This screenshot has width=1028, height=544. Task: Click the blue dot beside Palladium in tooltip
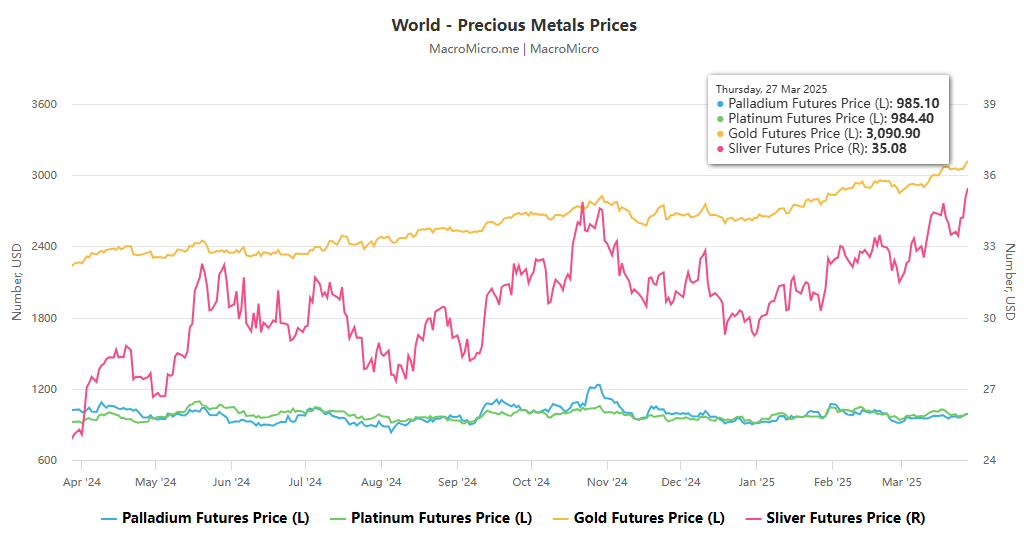click(x=722, y=104)
